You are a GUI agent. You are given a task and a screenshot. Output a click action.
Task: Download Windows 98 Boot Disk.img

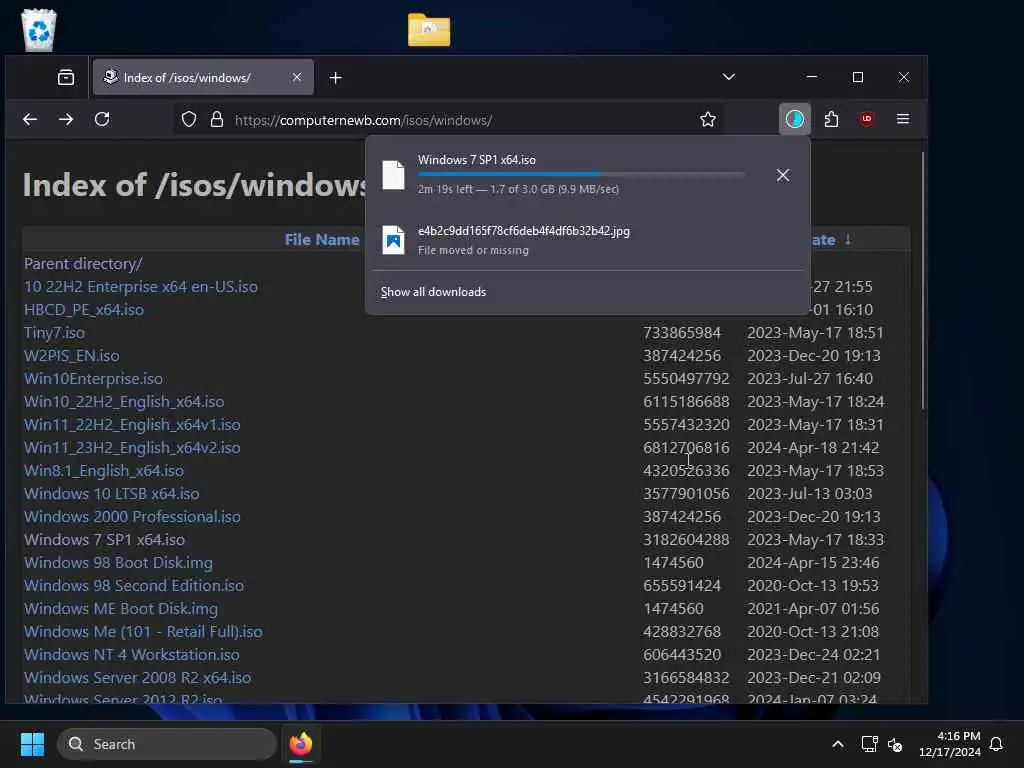[118, 562]
